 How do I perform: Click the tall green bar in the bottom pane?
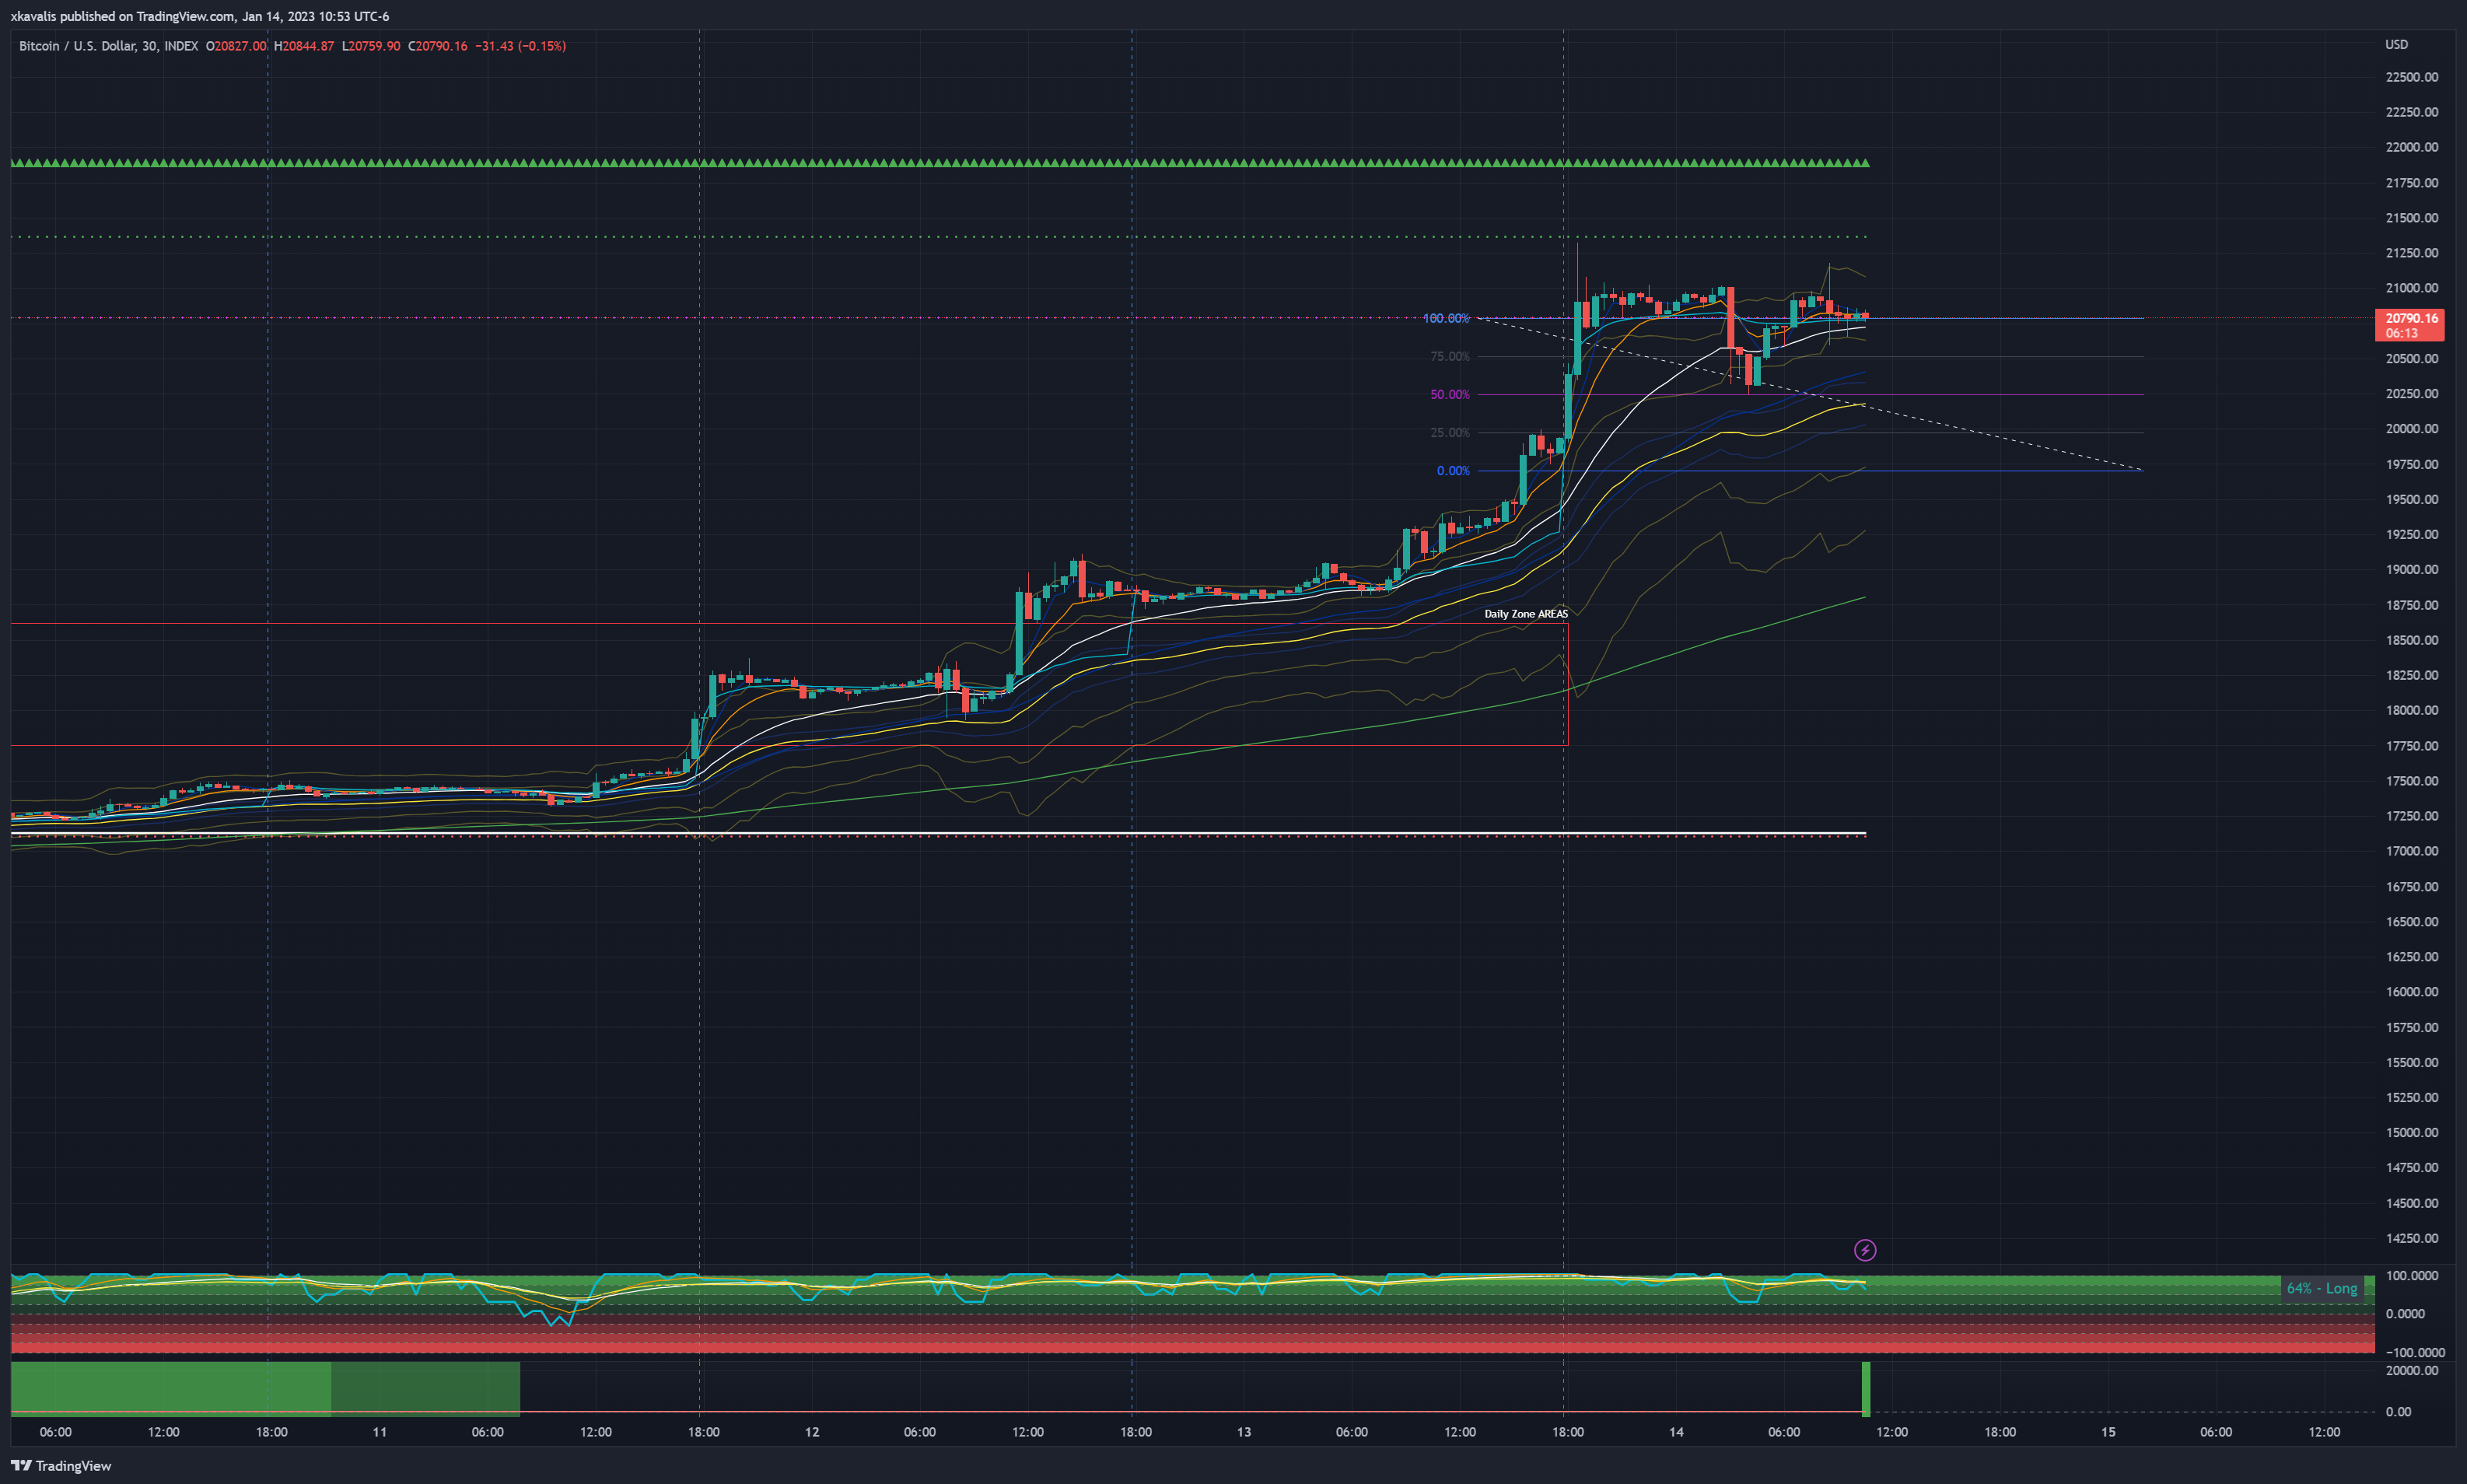1865,1389
